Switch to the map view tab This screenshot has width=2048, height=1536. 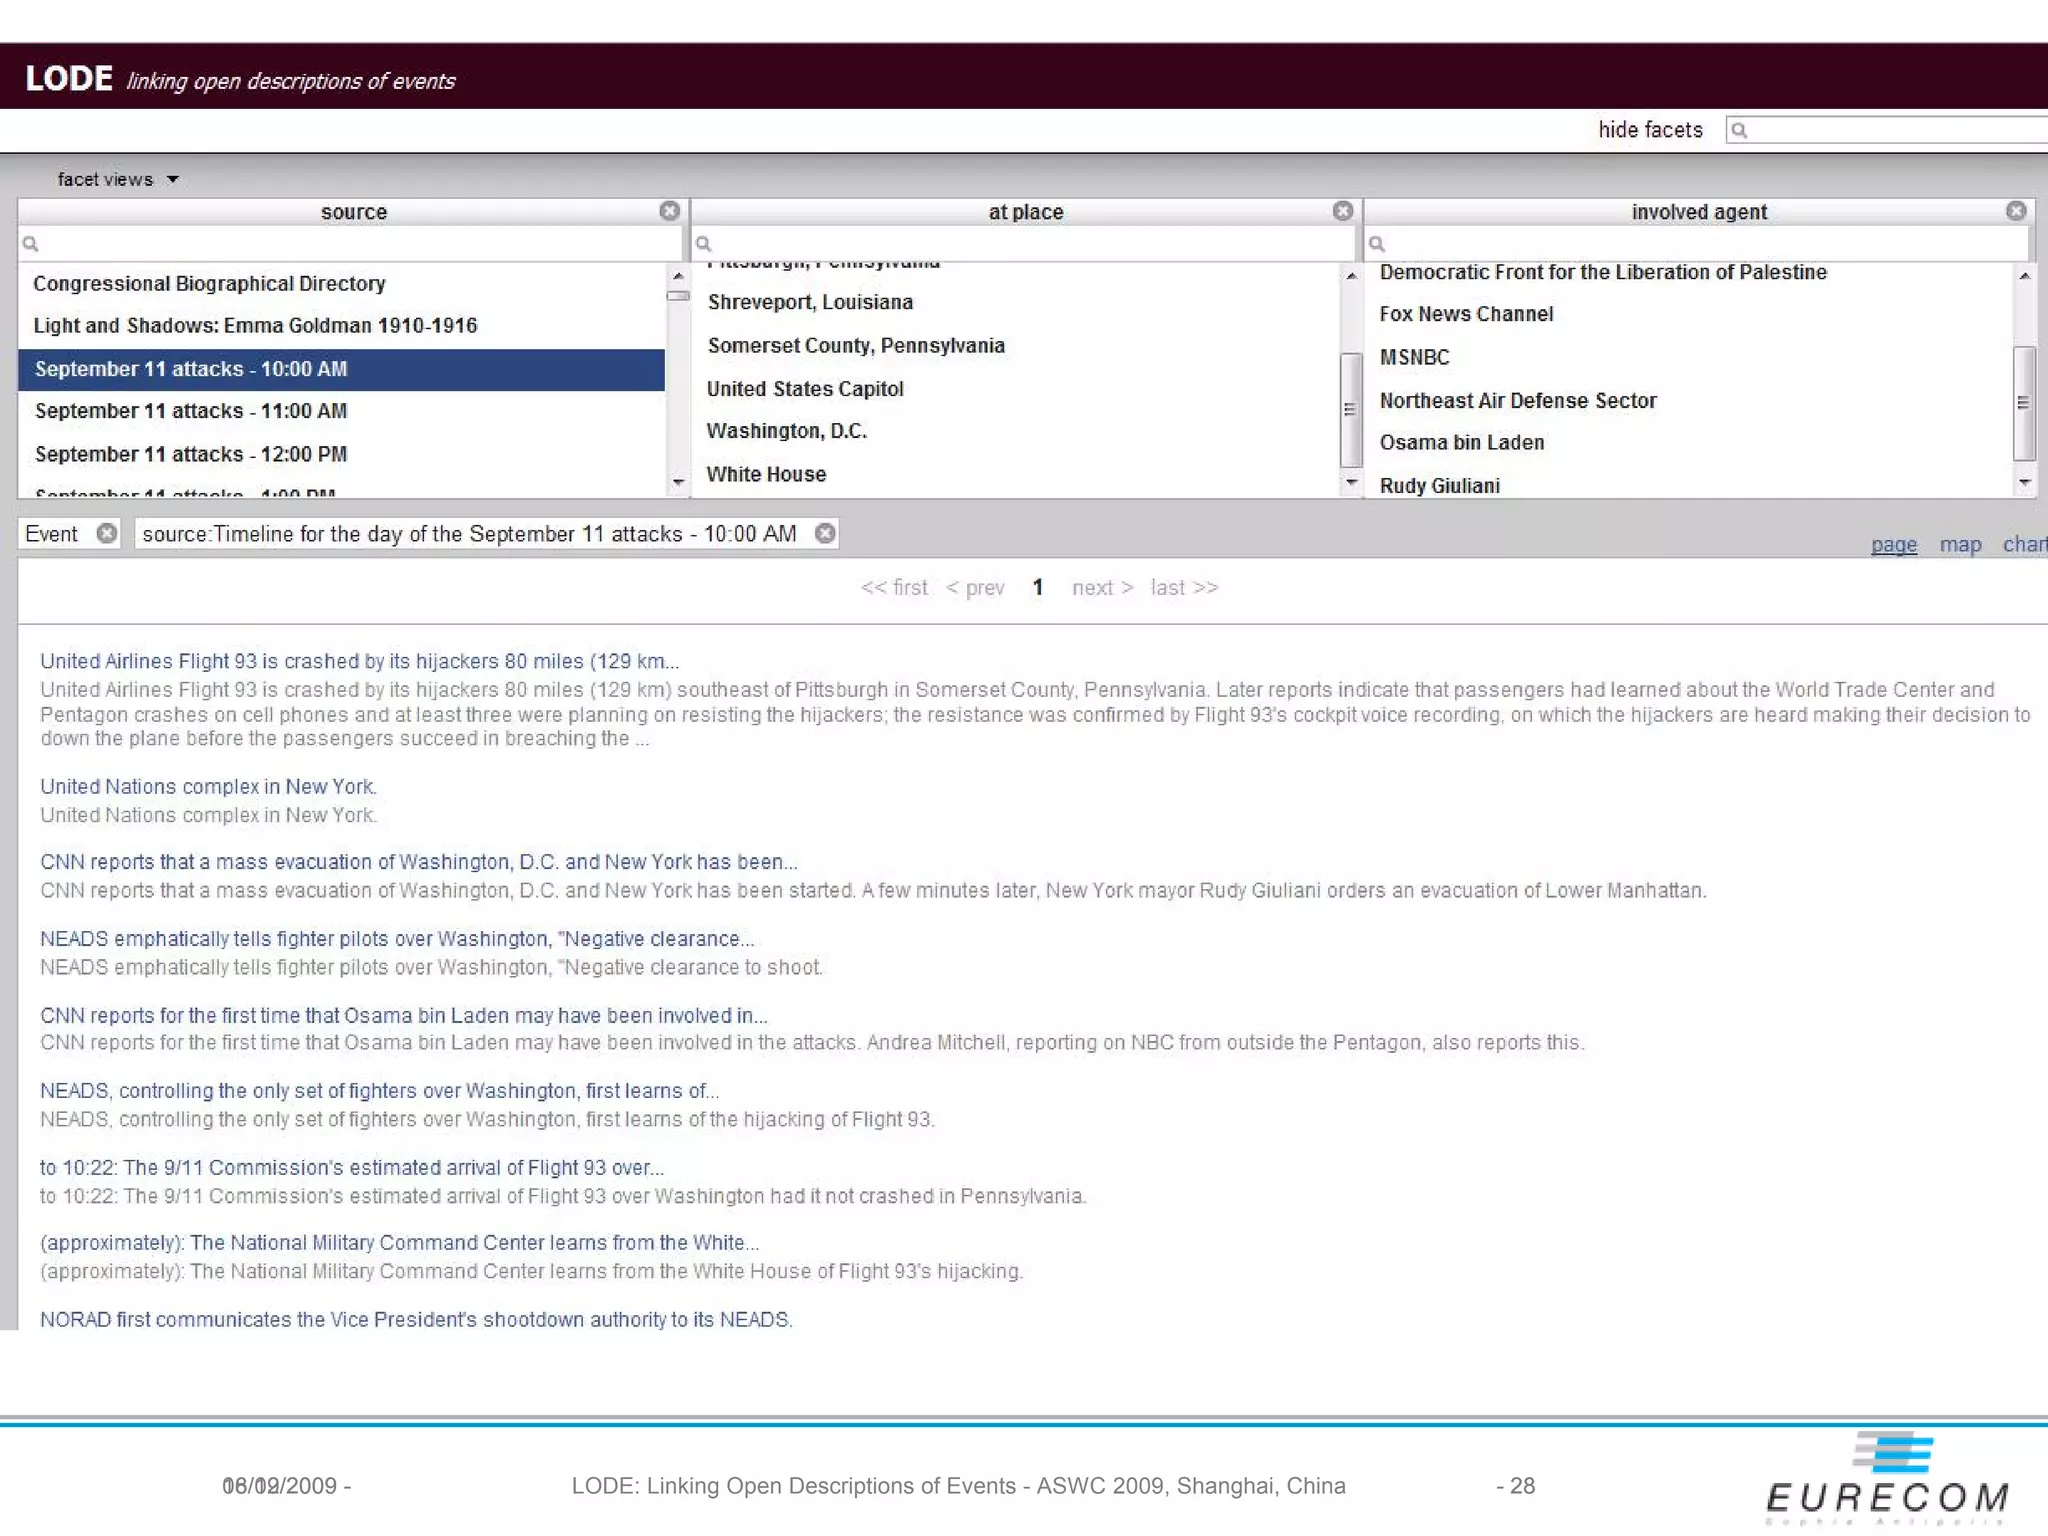[x=1959, y=545]
